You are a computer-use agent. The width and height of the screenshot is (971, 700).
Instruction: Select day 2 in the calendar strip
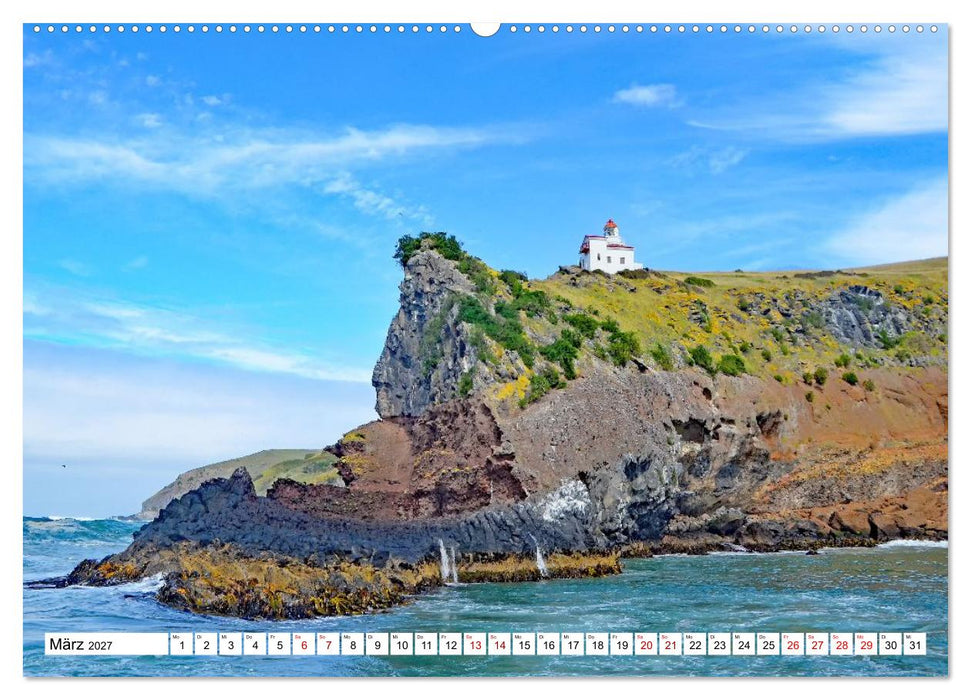[206, 644]
